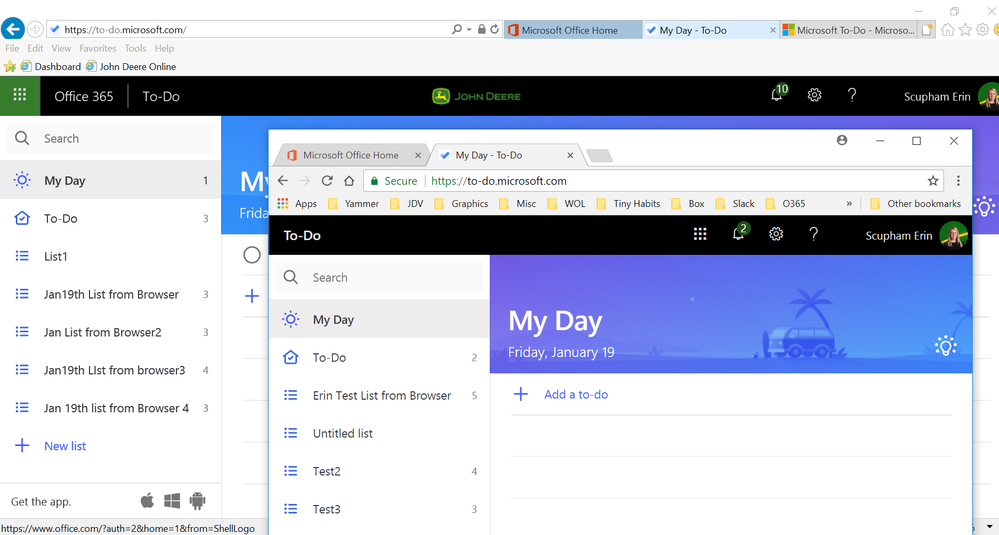Screen dimensions: 999x535
Task: Click the IE refresh icon in address bar
Action: (494, 29)
